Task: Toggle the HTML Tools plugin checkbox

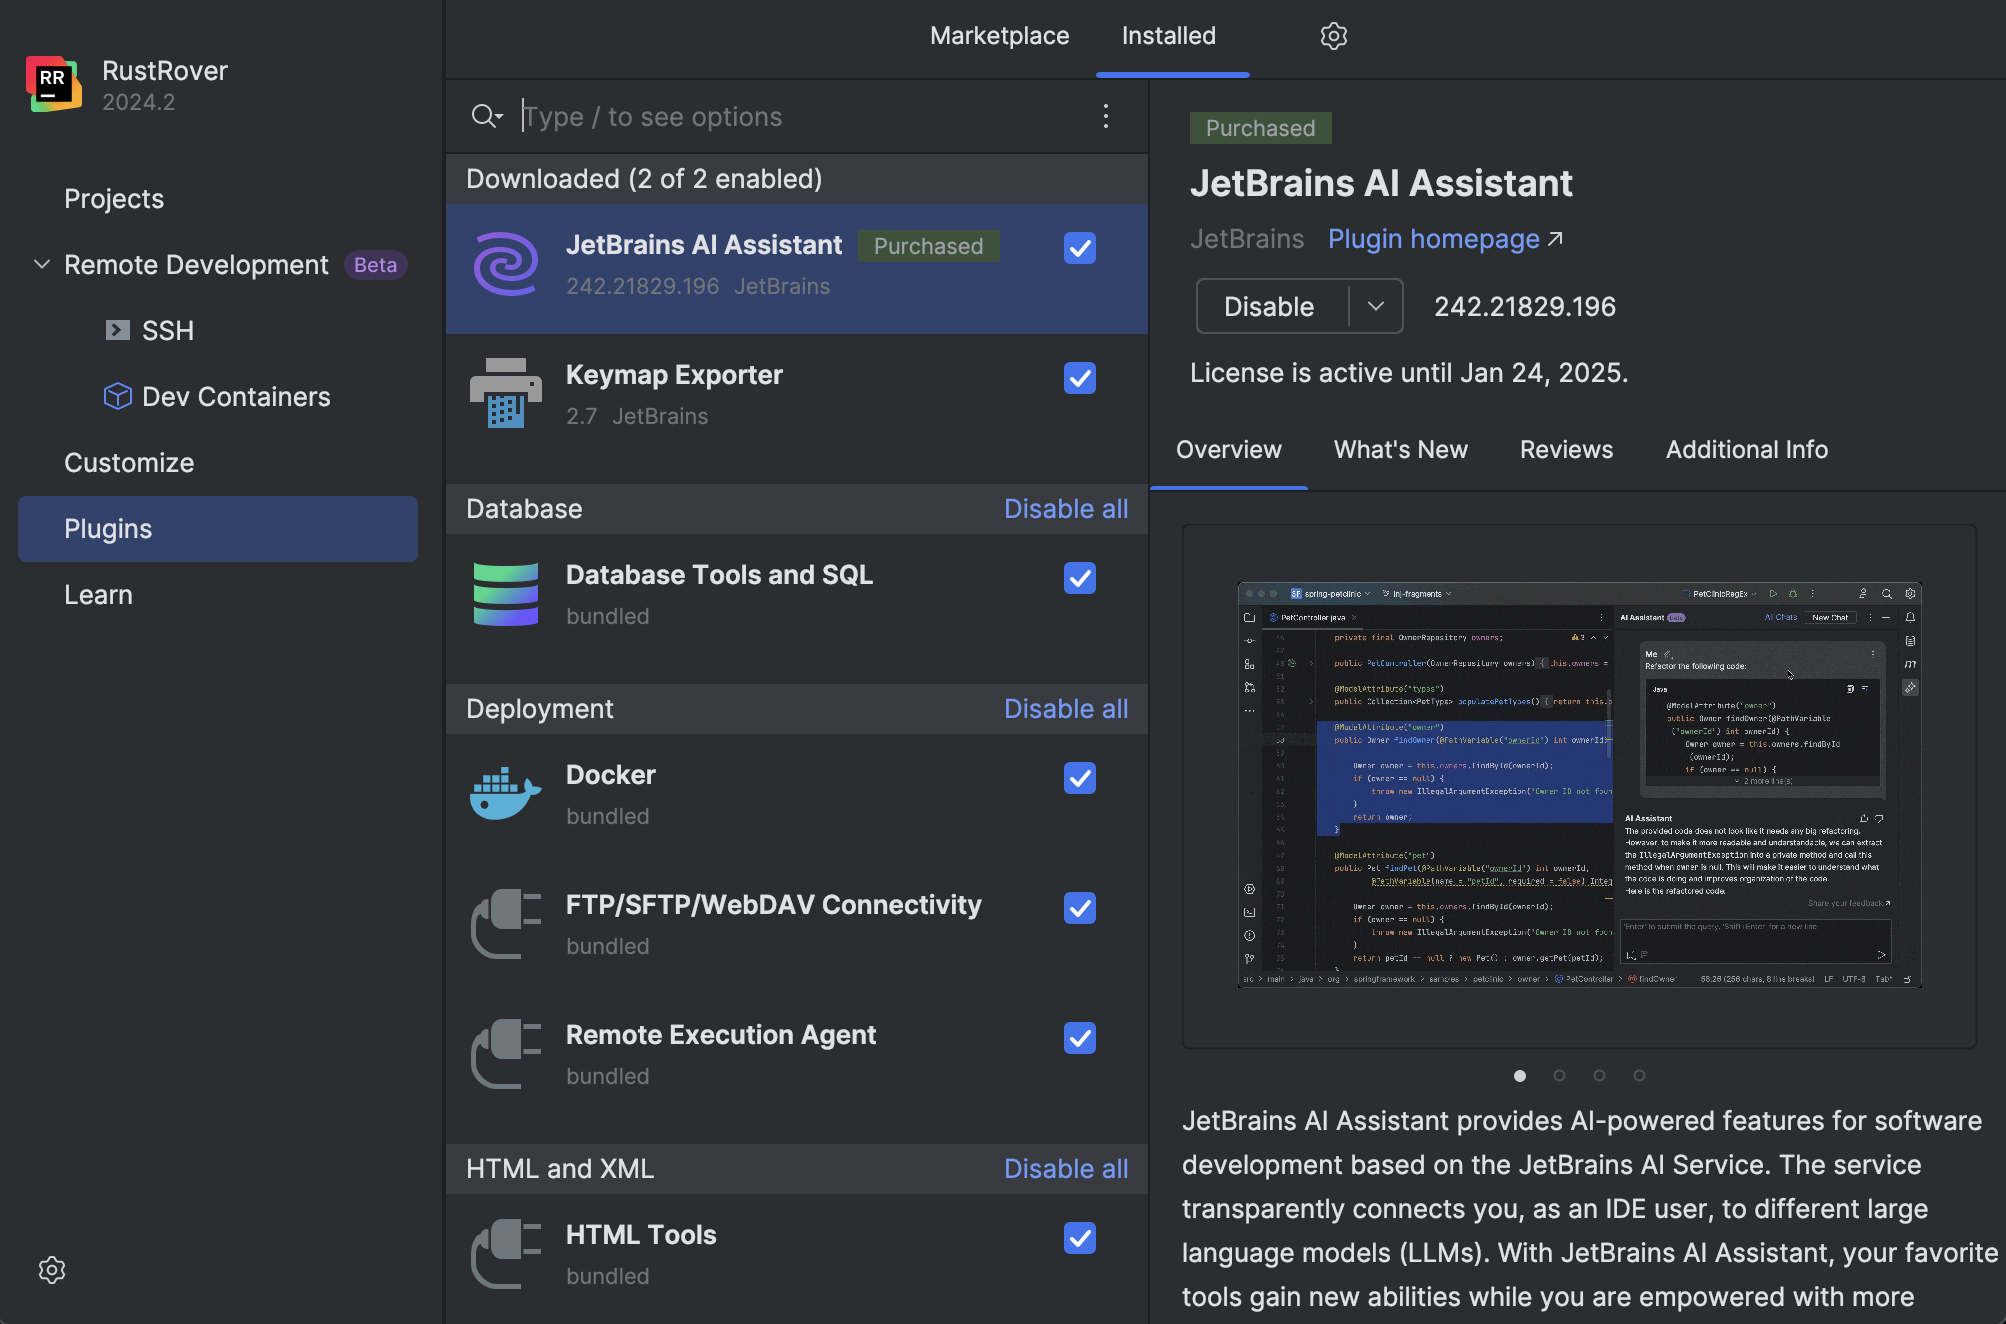Action: tap(1079, 1238)
